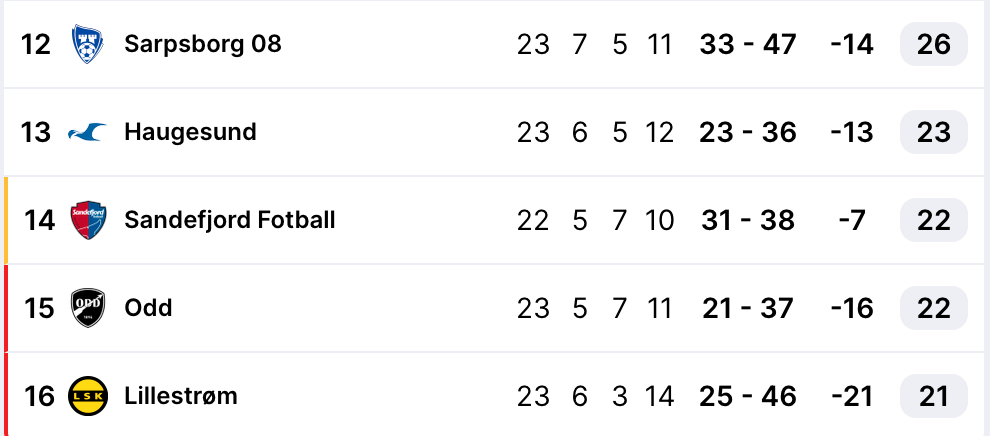Click Sarpsborg 08 points badge 26

click(933, 44)
